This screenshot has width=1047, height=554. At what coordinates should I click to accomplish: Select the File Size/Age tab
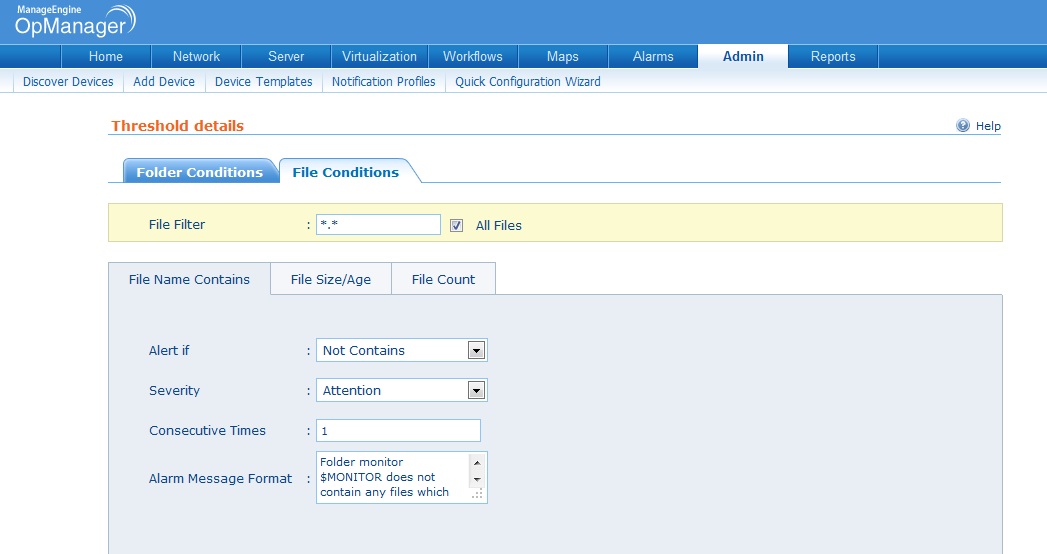tap(330, 279)
